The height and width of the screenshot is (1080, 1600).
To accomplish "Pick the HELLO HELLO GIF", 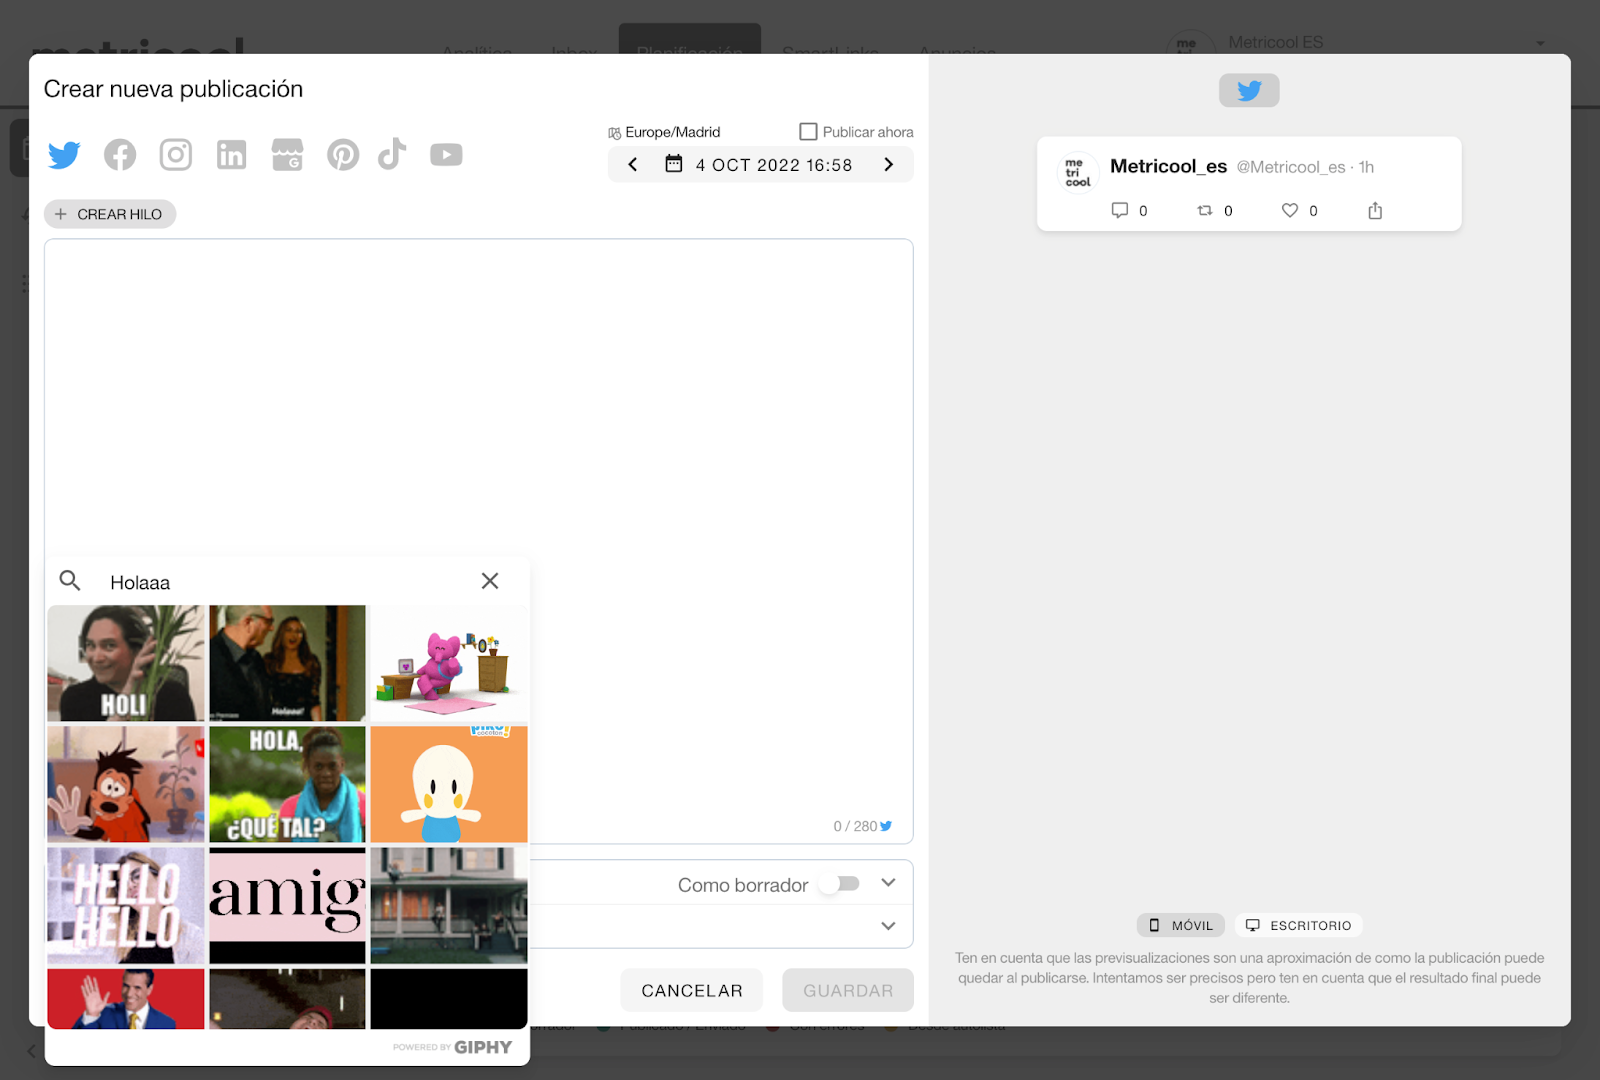I will [126, 905].
